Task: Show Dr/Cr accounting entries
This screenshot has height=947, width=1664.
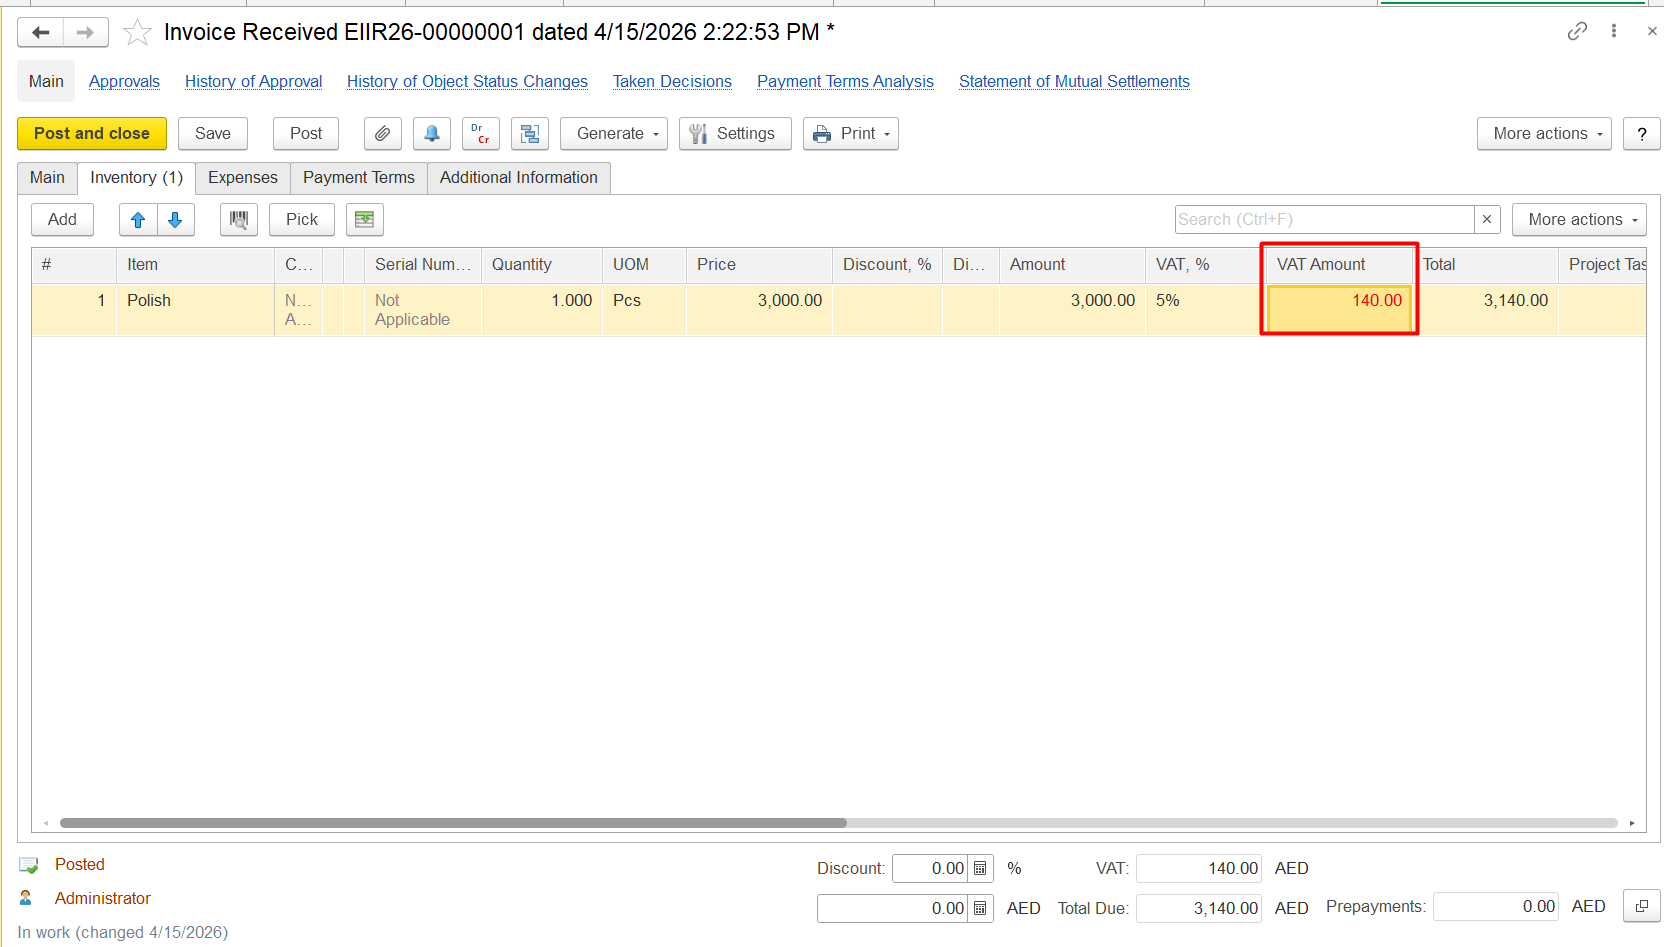Action: click(480, 134)
